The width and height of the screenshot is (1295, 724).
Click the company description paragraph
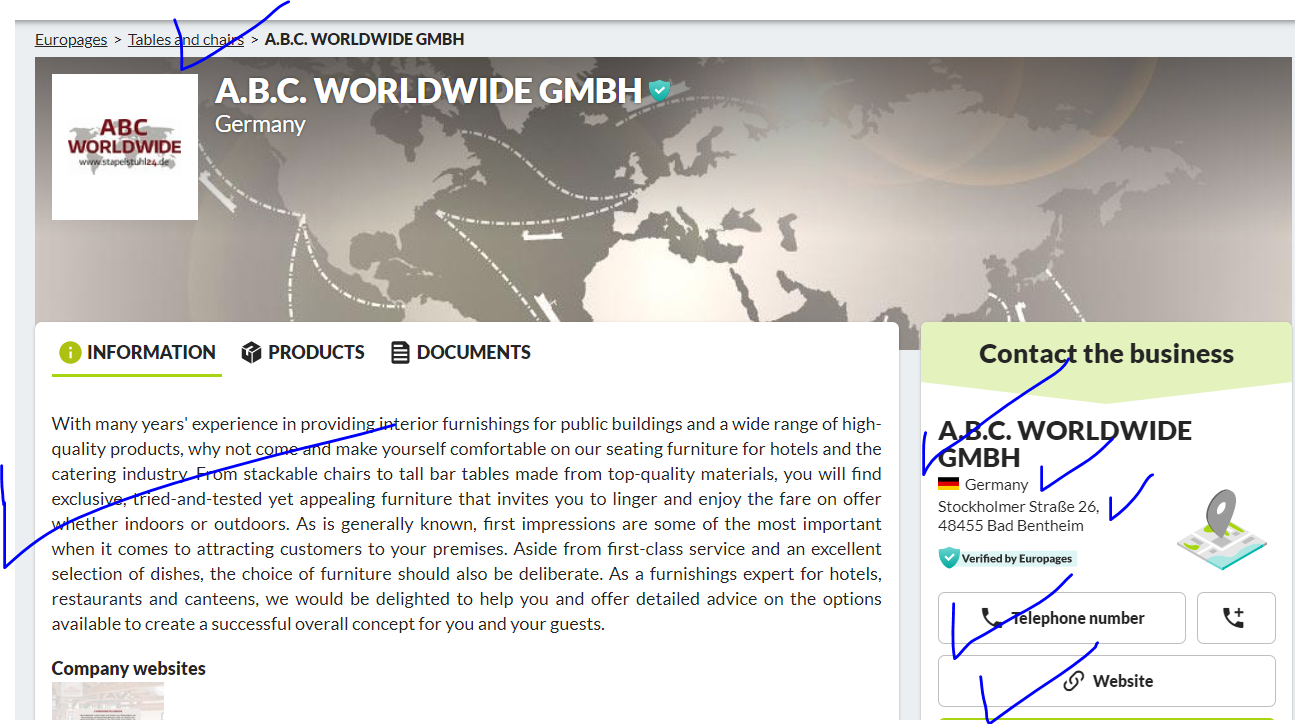(x=467, y=524)
